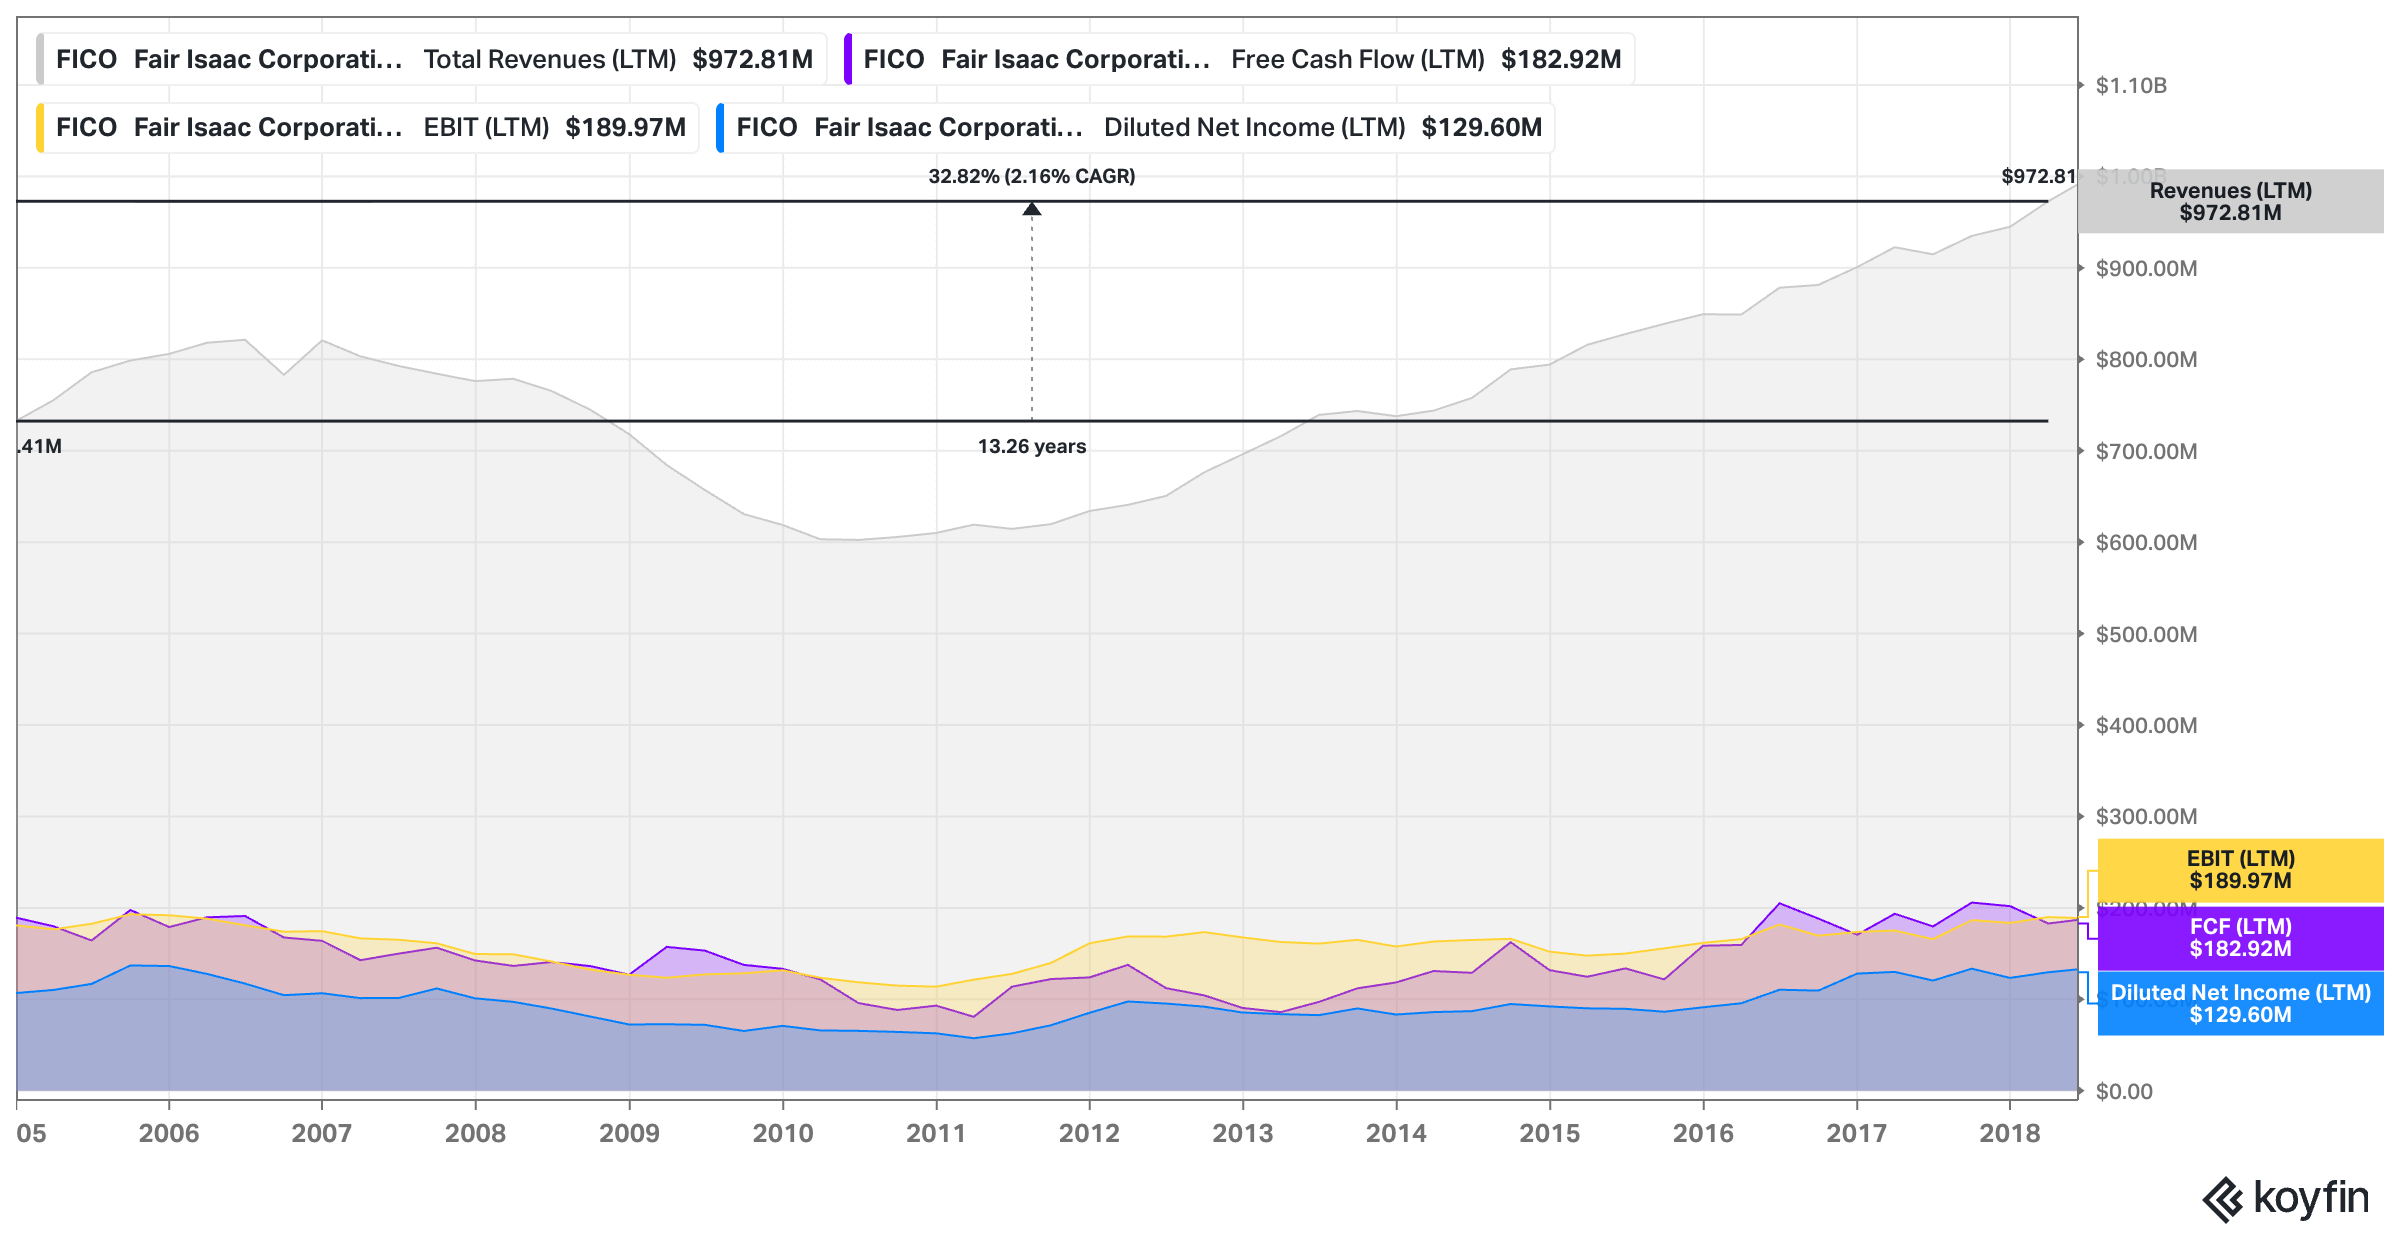The image size is (2400, 1240).
Task: Click the 2014 label on the time axis
Action: pyautogui.click(x=1396, y=1133)
